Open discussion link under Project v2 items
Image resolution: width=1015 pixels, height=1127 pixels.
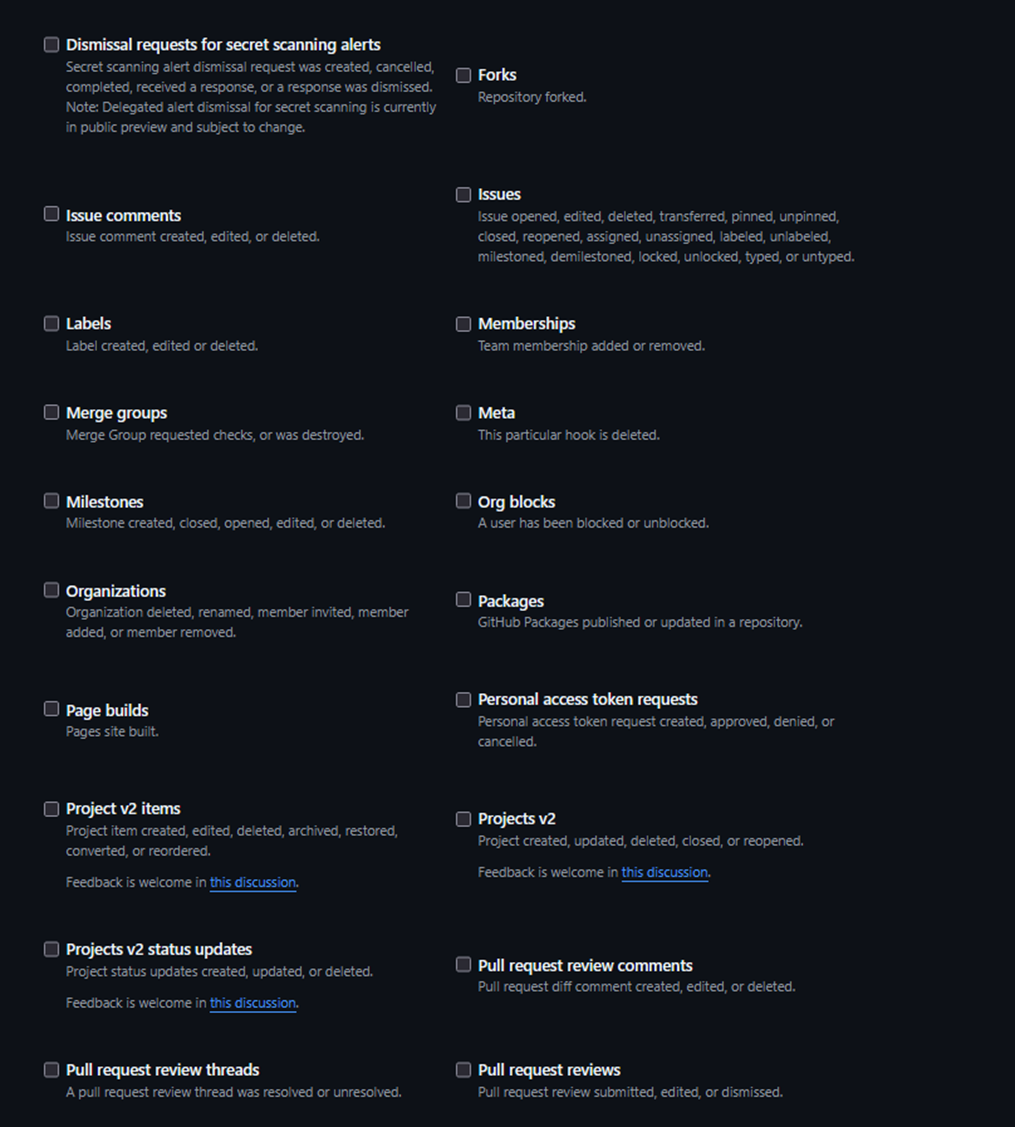[253, 882]
